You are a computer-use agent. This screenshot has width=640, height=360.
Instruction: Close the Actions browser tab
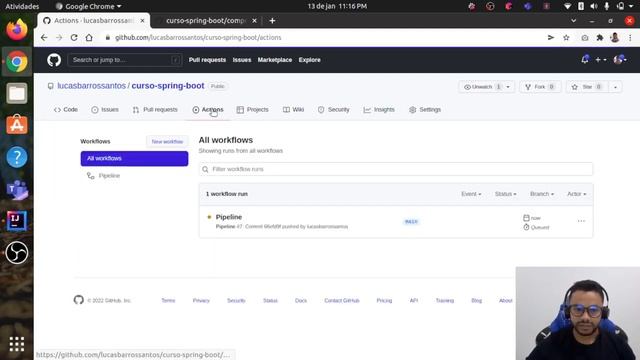click(142, 20)
